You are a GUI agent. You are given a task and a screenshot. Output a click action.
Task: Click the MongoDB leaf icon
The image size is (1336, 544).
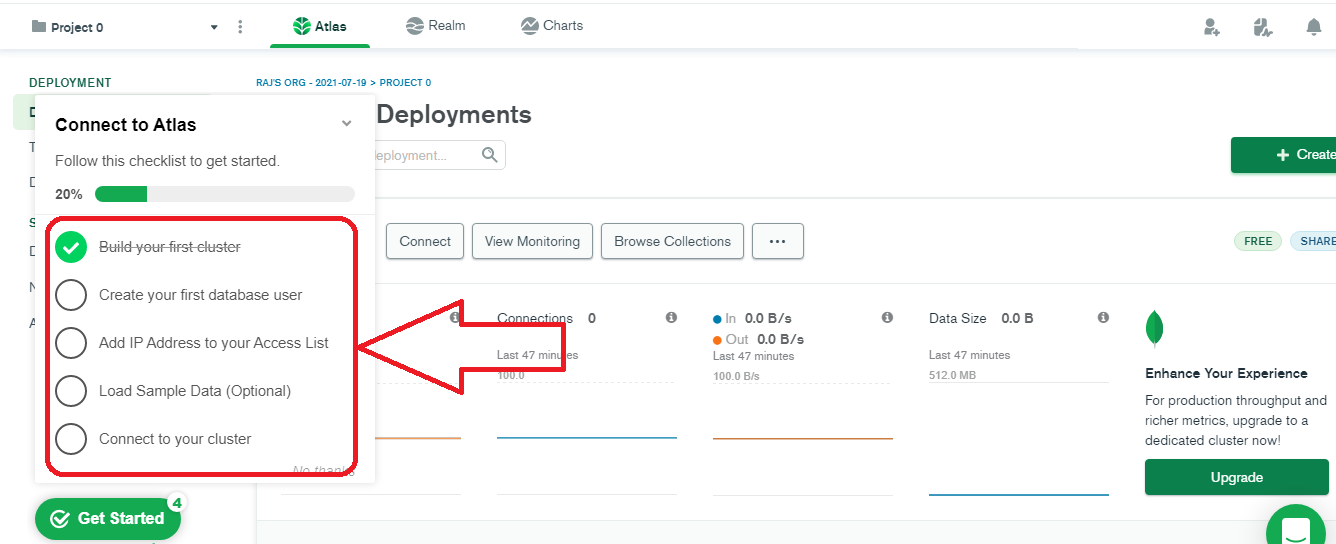pyautogui.click(x=1154, y=328)
